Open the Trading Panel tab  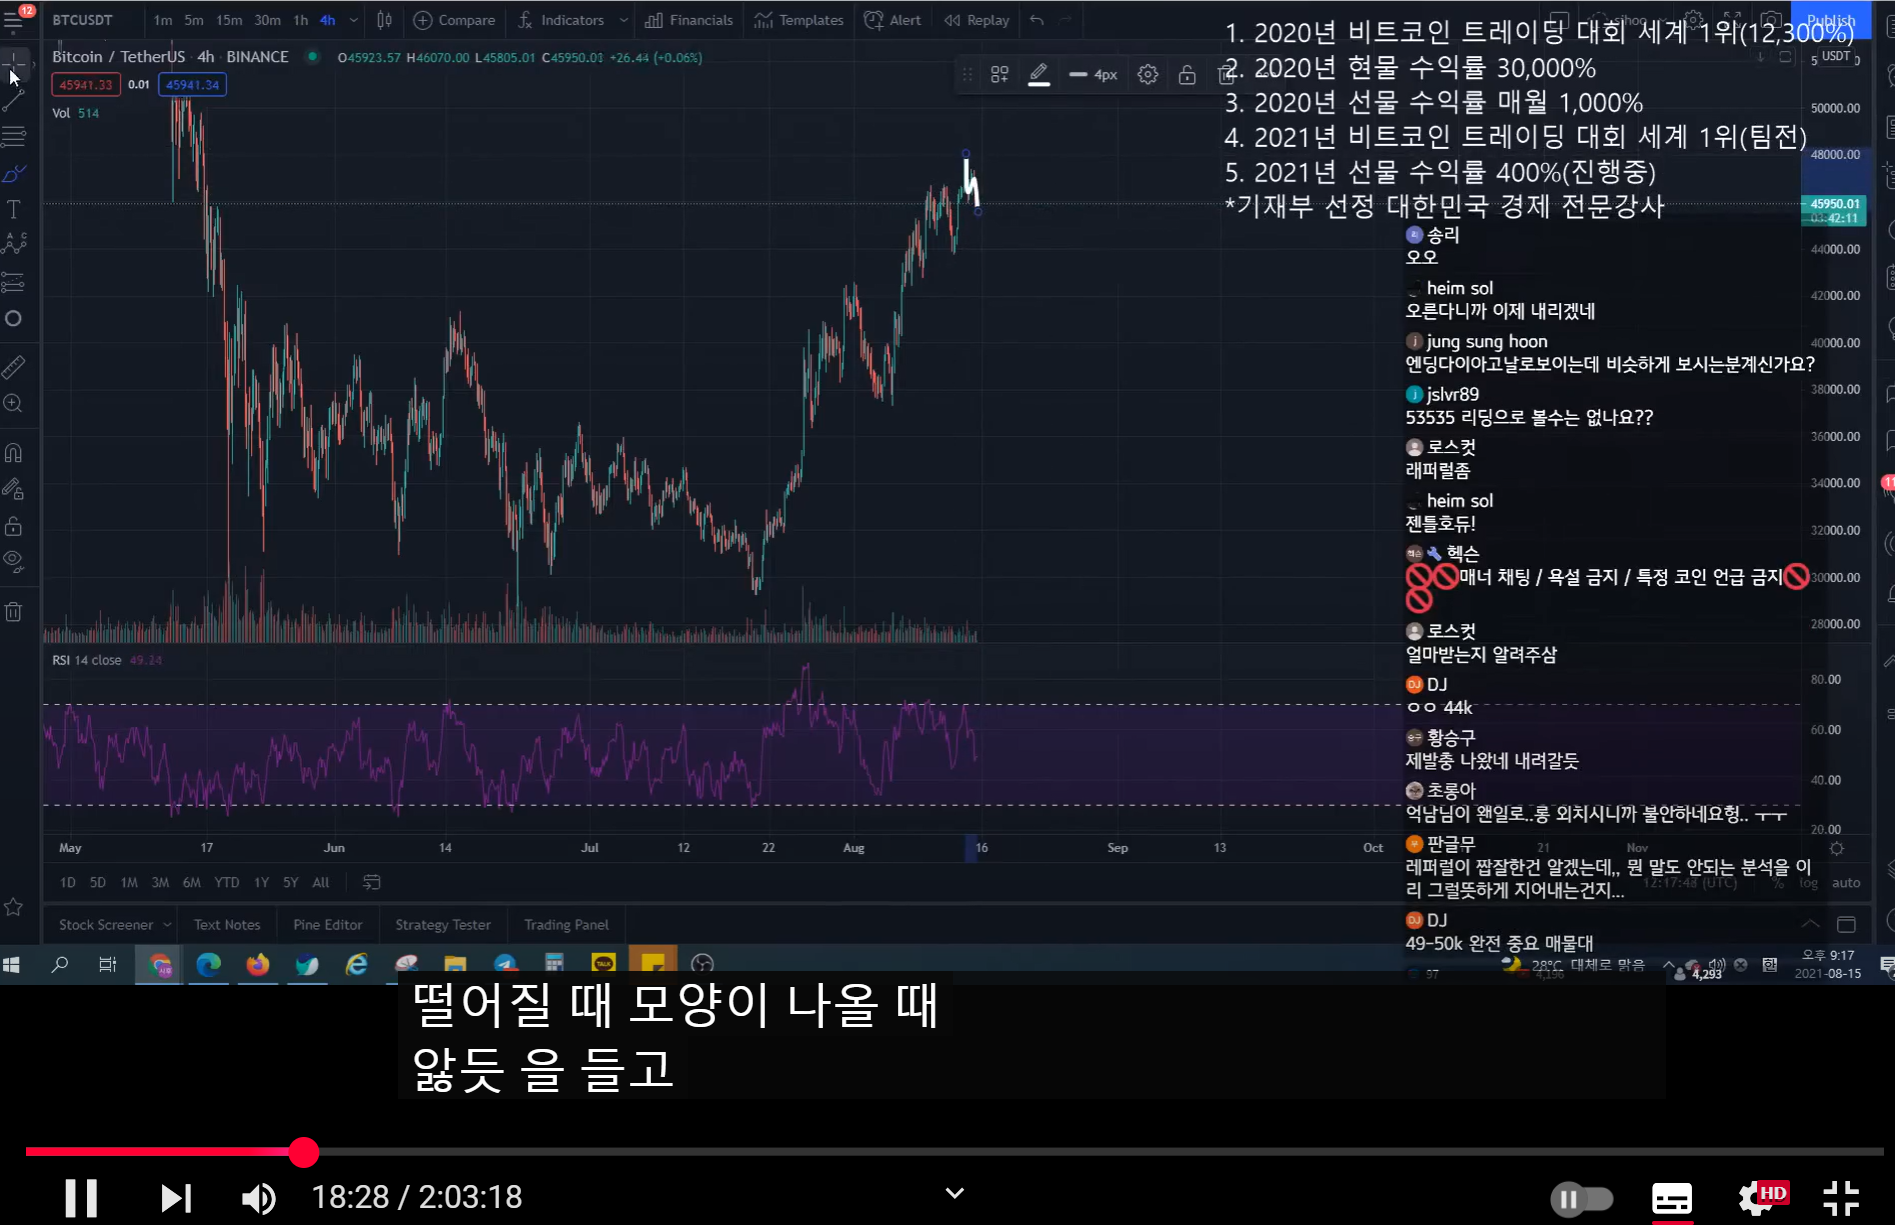coord(566,925)
